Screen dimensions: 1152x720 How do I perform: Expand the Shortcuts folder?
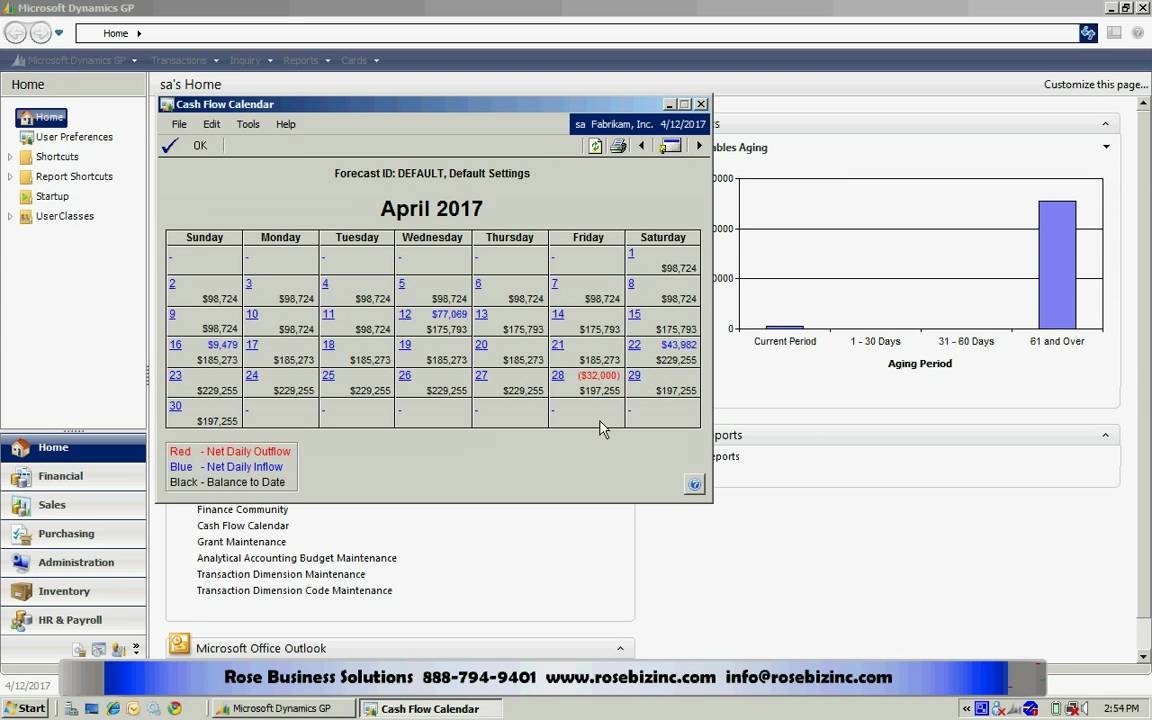[10, 156]
